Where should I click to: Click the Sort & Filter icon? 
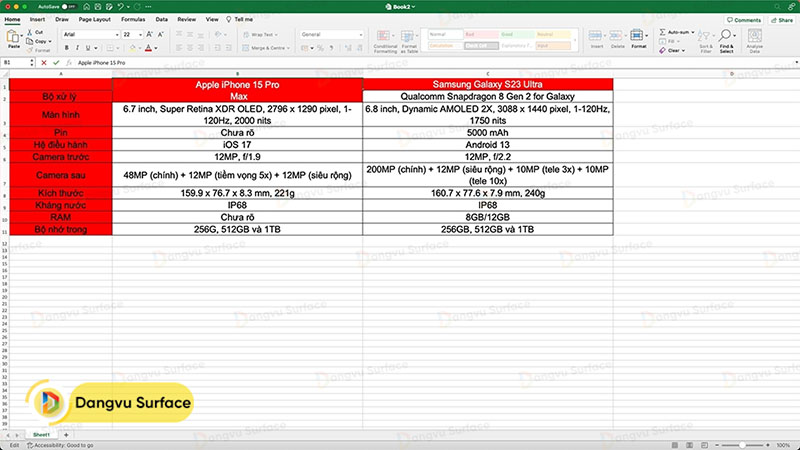tap(707, 40)
